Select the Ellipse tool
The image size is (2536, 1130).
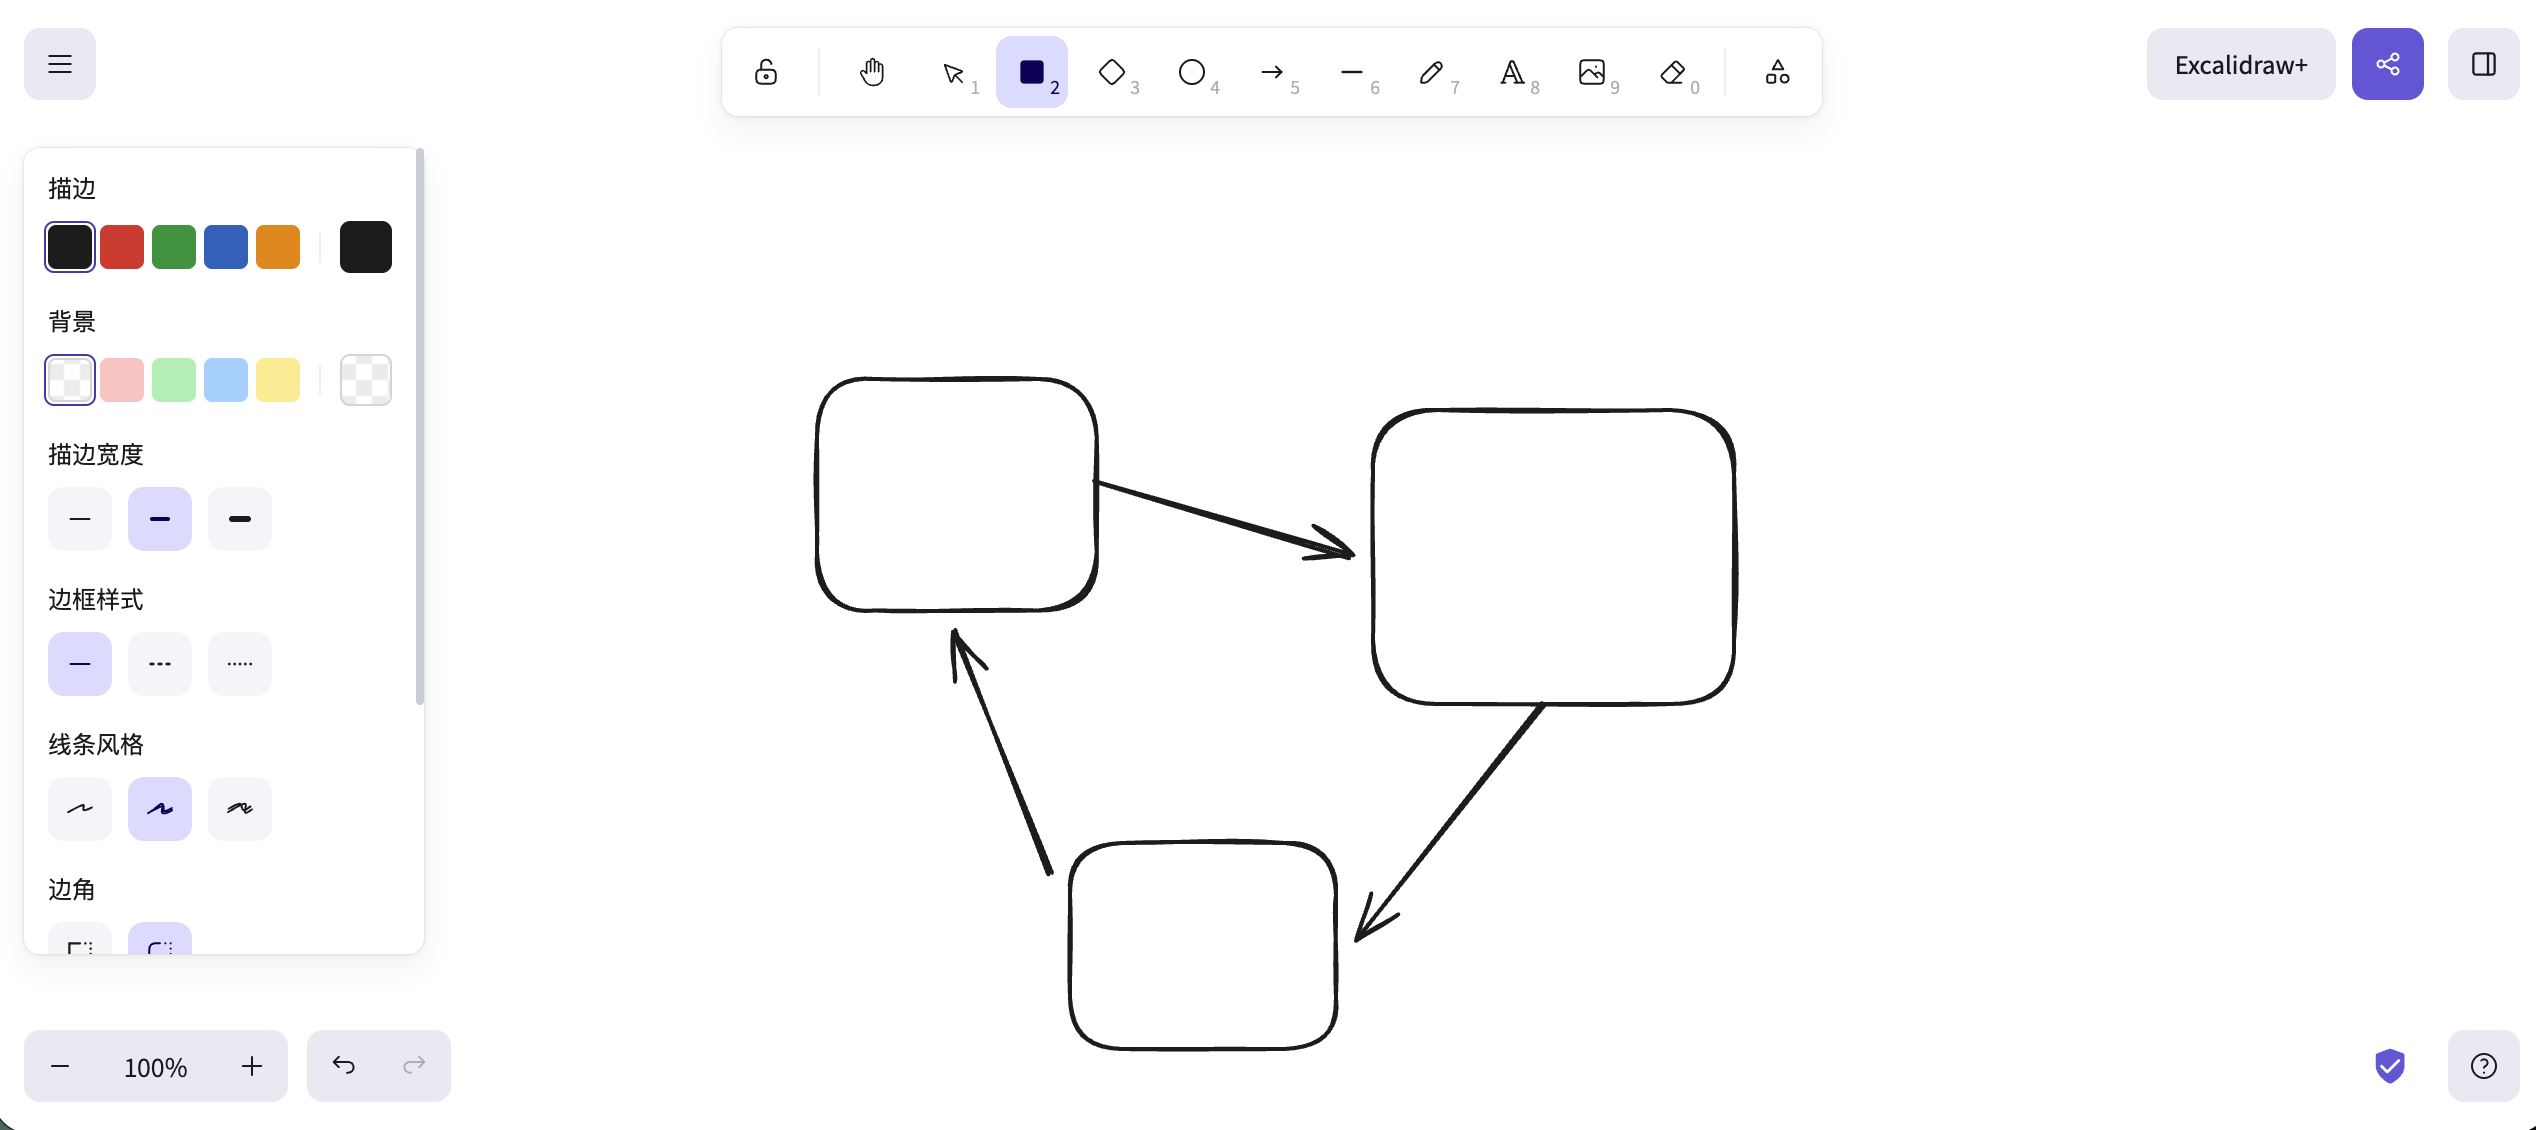(1192, 72)
